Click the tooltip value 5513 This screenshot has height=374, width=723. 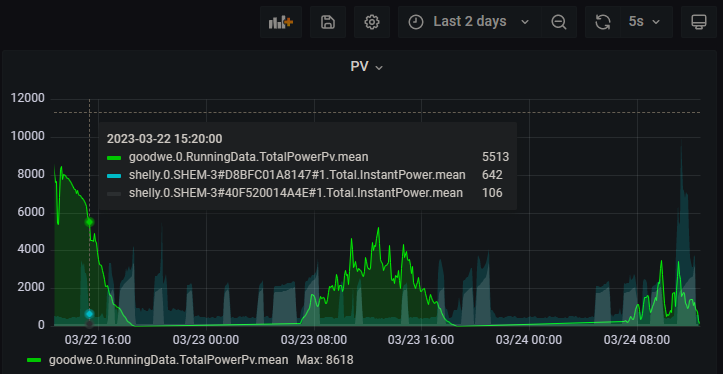click(x=495, y=157)
